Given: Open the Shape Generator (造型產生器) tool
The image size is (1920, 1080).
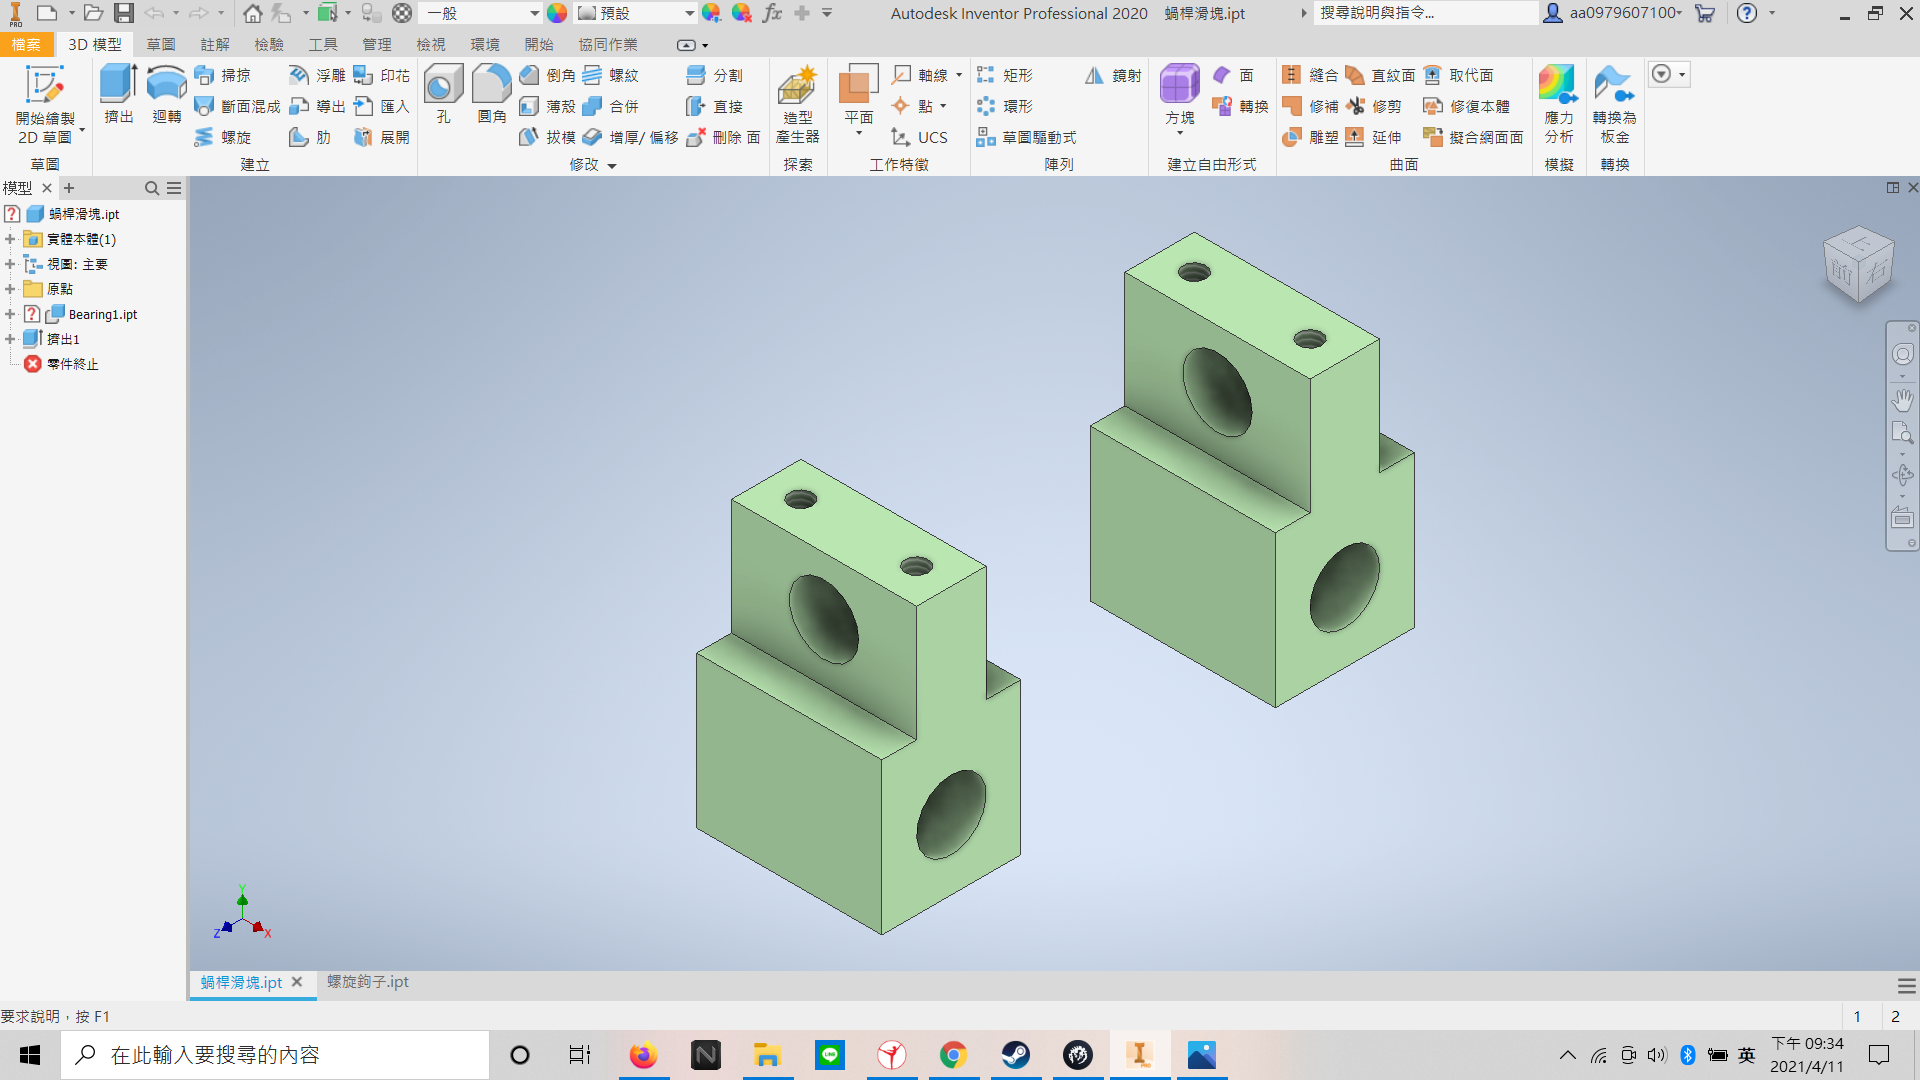Looking at the screenshot, I should pyautogui.click(x=797, y=105).
